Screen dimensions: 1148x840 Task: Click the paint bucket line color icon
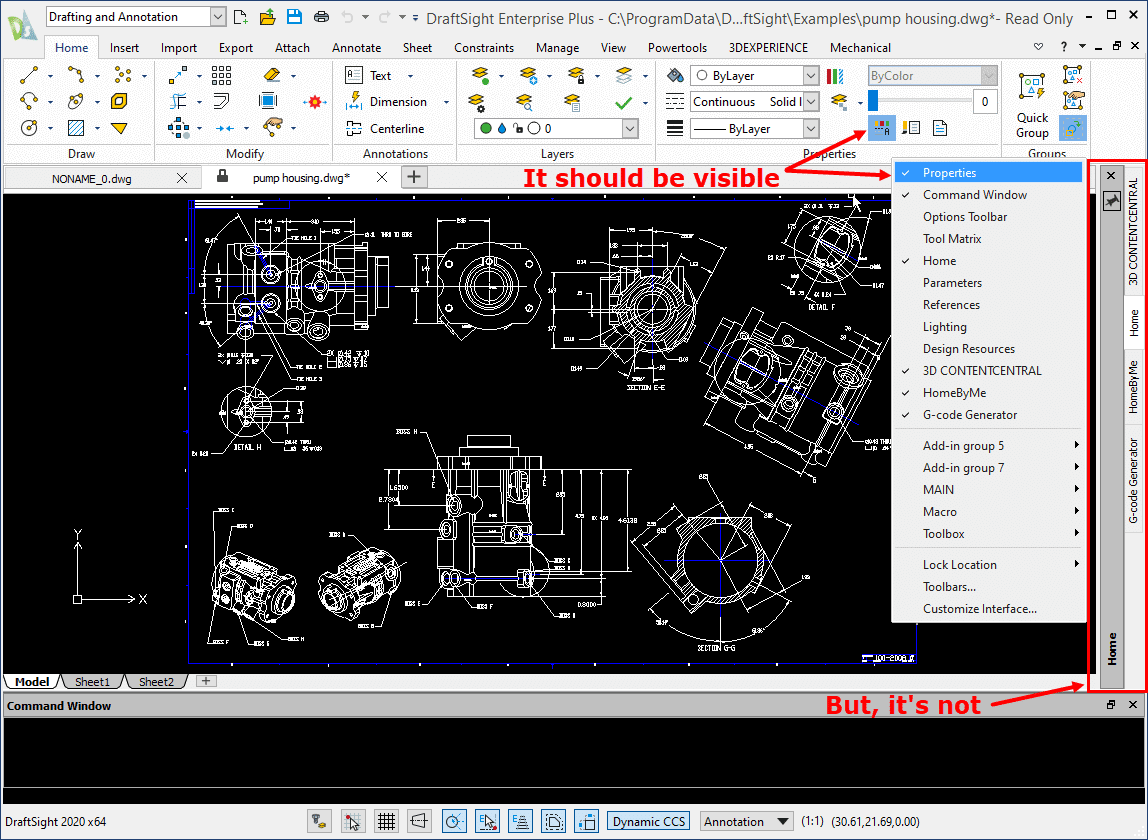(675, 75)
